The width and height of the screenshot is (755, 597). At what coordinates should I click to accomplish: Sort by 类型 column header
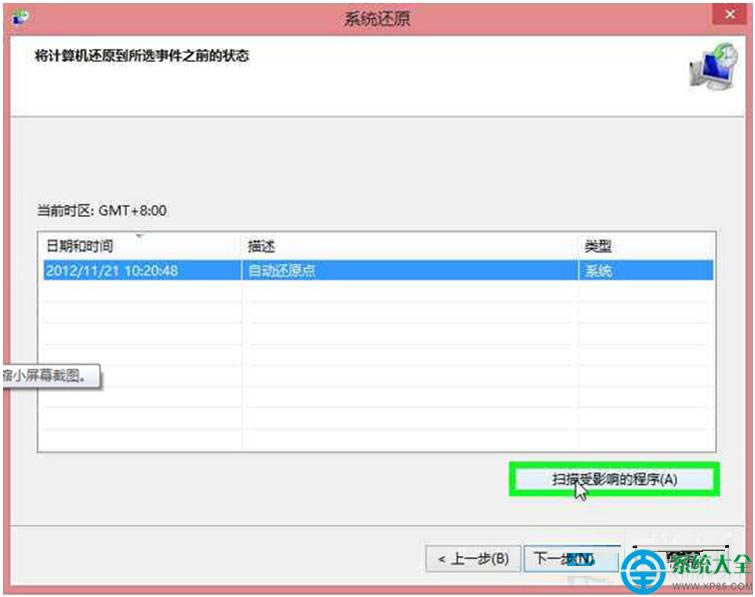[645, 246]
